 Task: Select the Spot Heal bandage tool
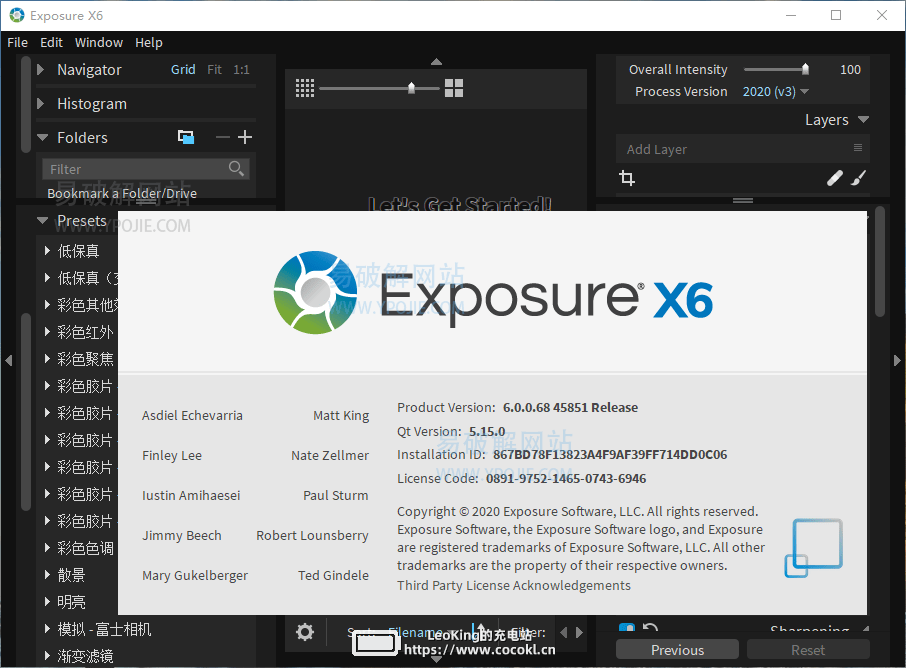pyautogui.click(x=834, y=178)
